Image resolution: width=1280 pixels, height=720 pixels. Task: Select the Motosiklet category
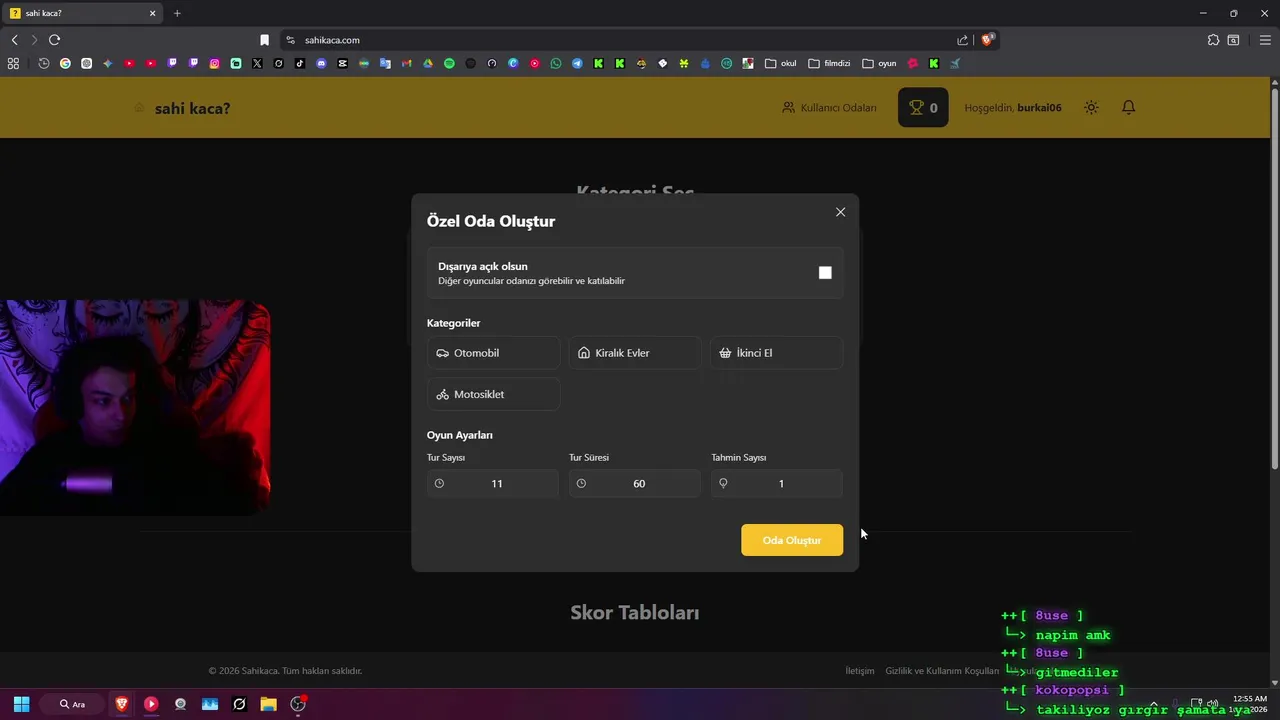click(494, 394)
